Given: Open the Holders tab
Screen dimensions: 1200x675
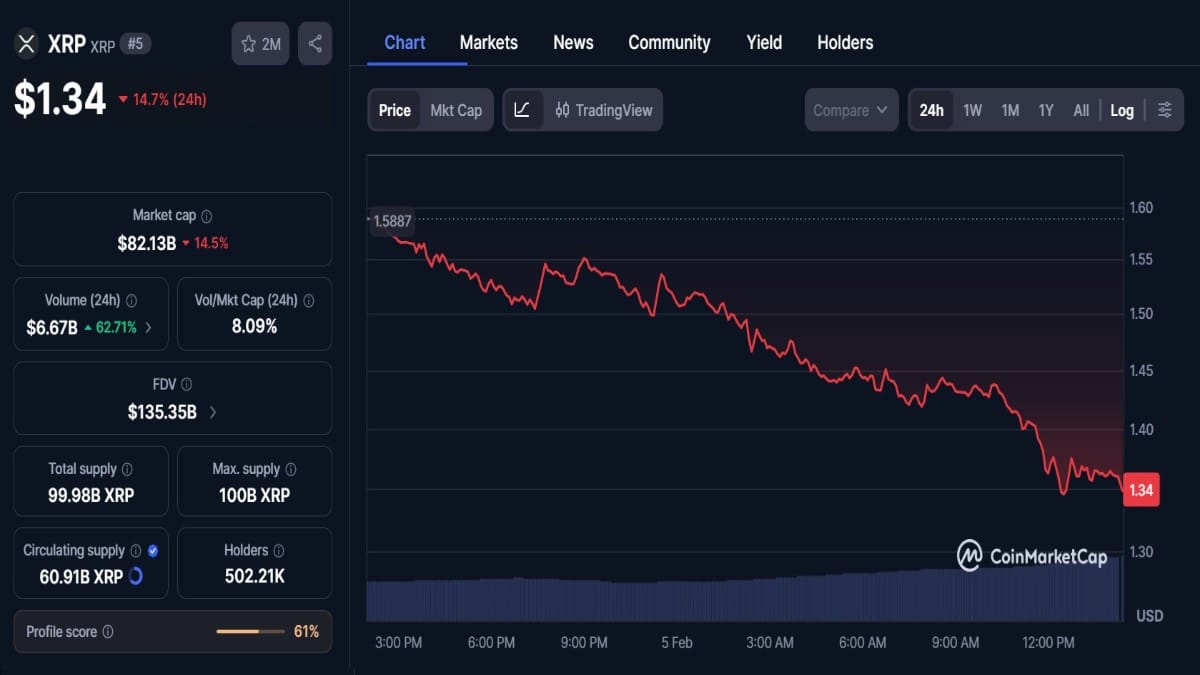Looking at the screenshot, I should [845, 42].
